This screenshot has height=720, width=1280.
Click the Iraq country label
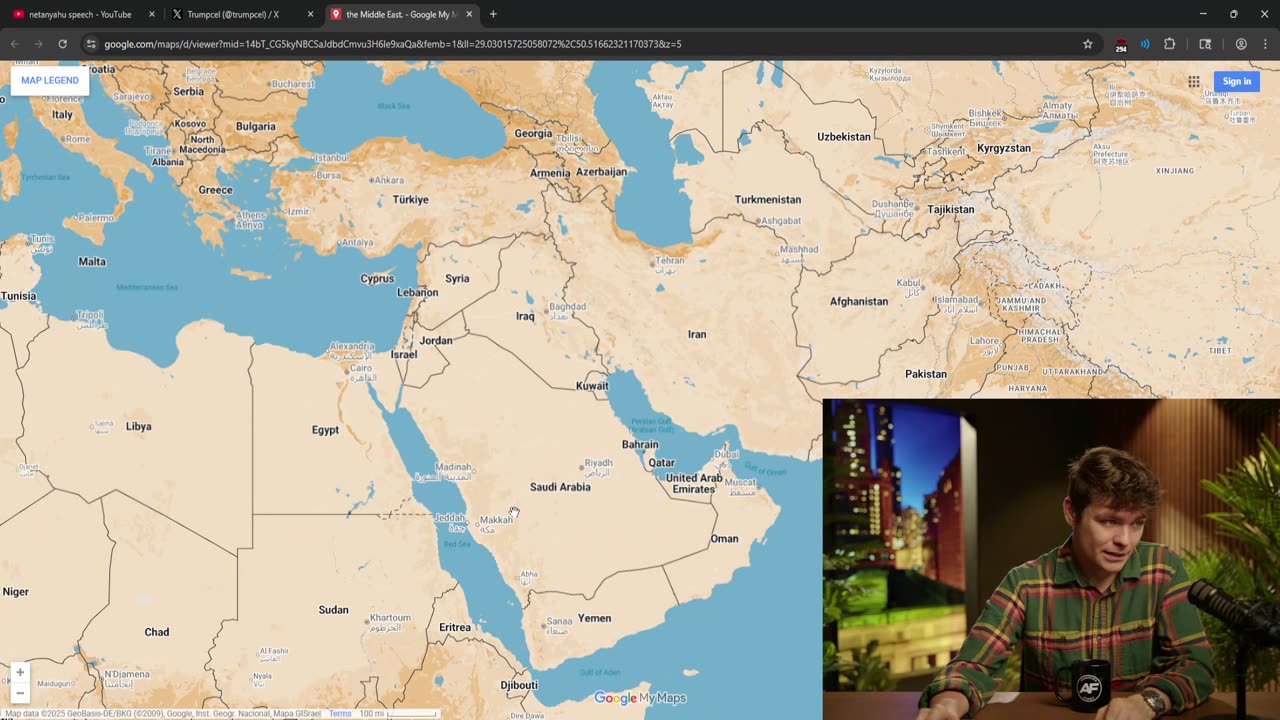[x=525, y=316]
